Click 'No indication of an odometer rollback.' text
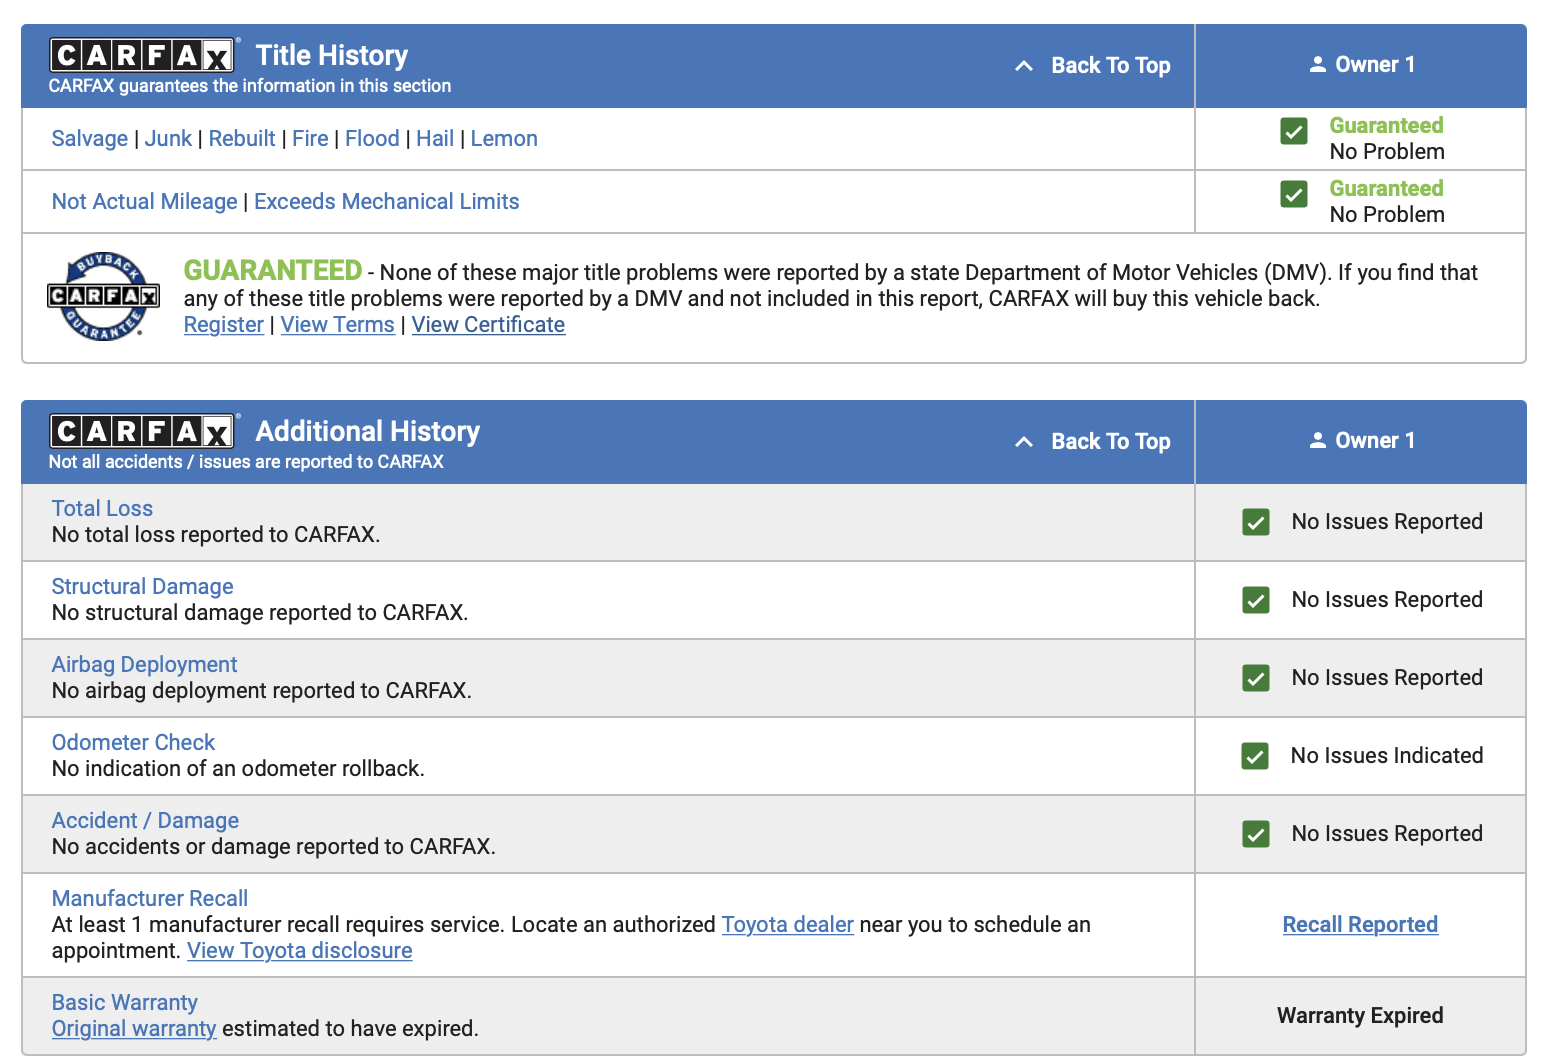1548x1060 pixels. pos(238,769)
